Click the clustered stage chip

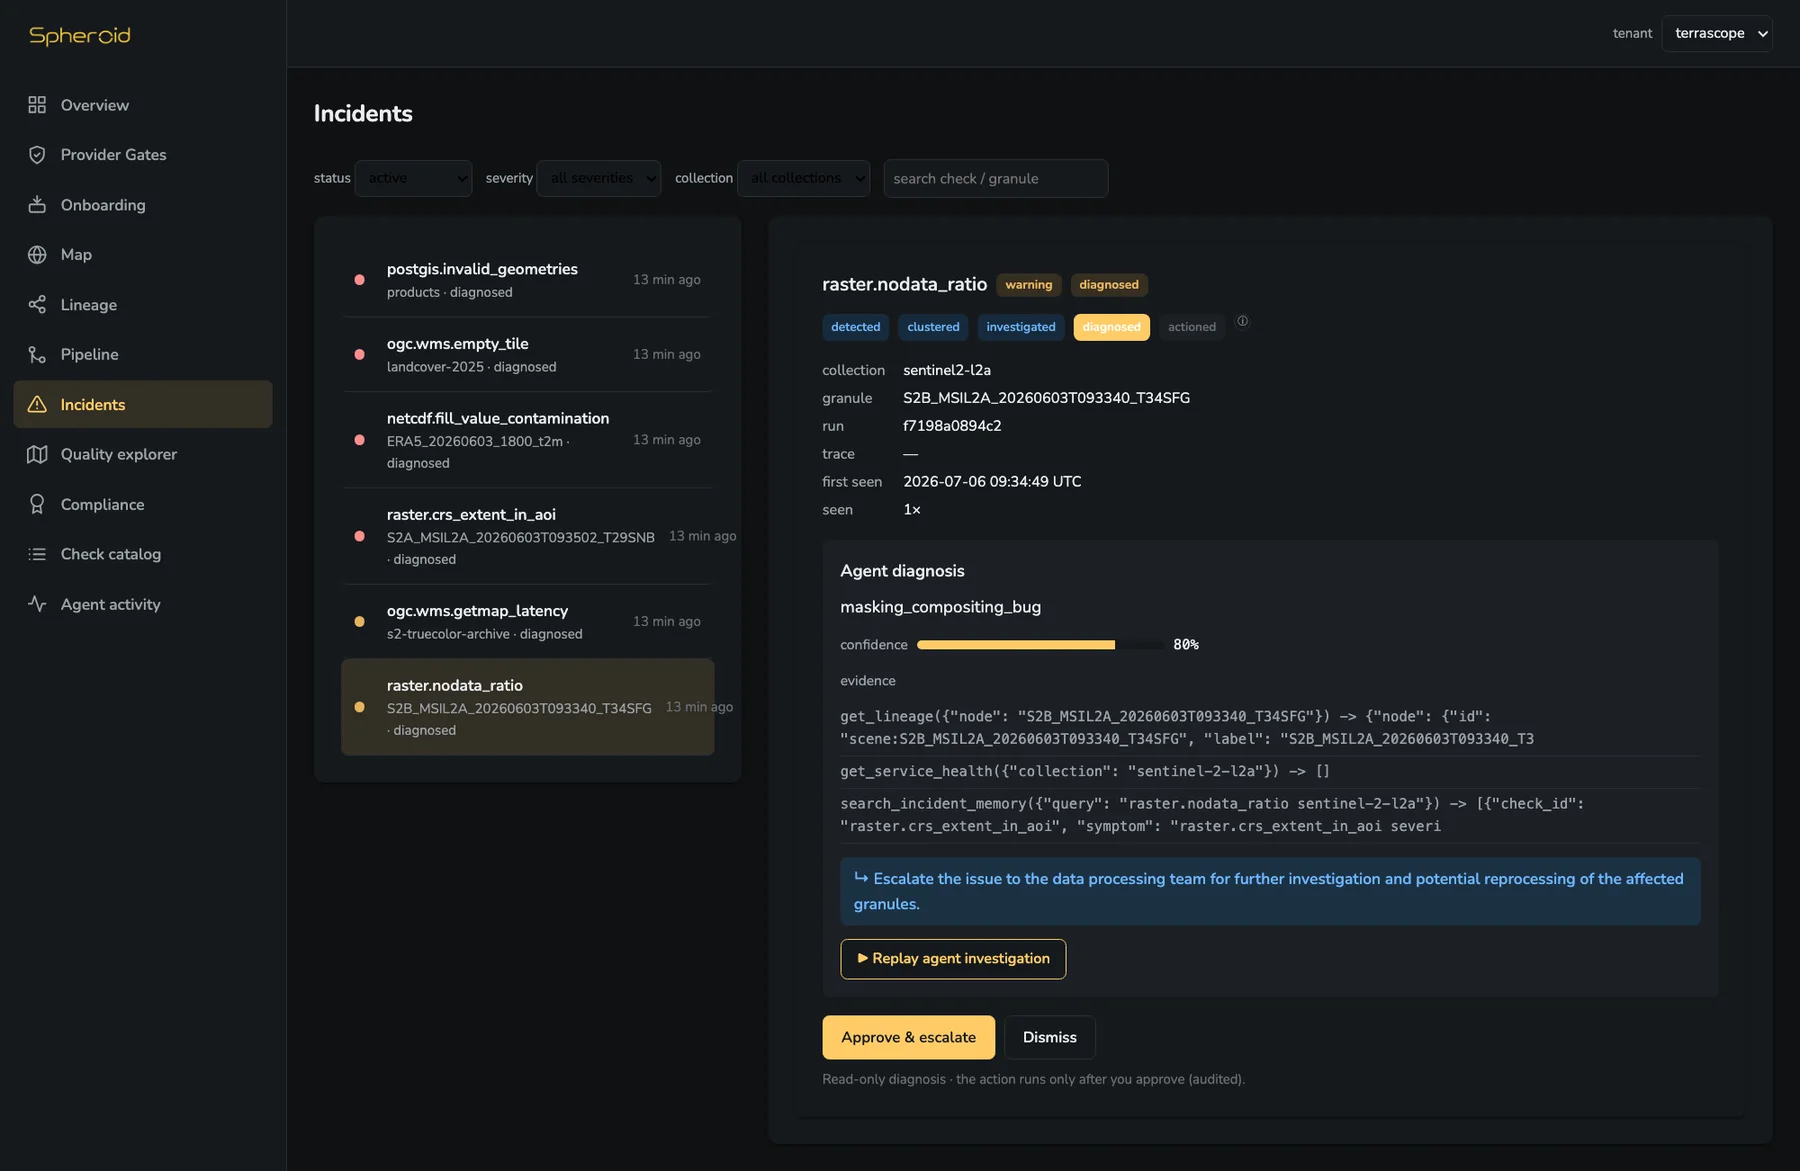click(933, 327)
